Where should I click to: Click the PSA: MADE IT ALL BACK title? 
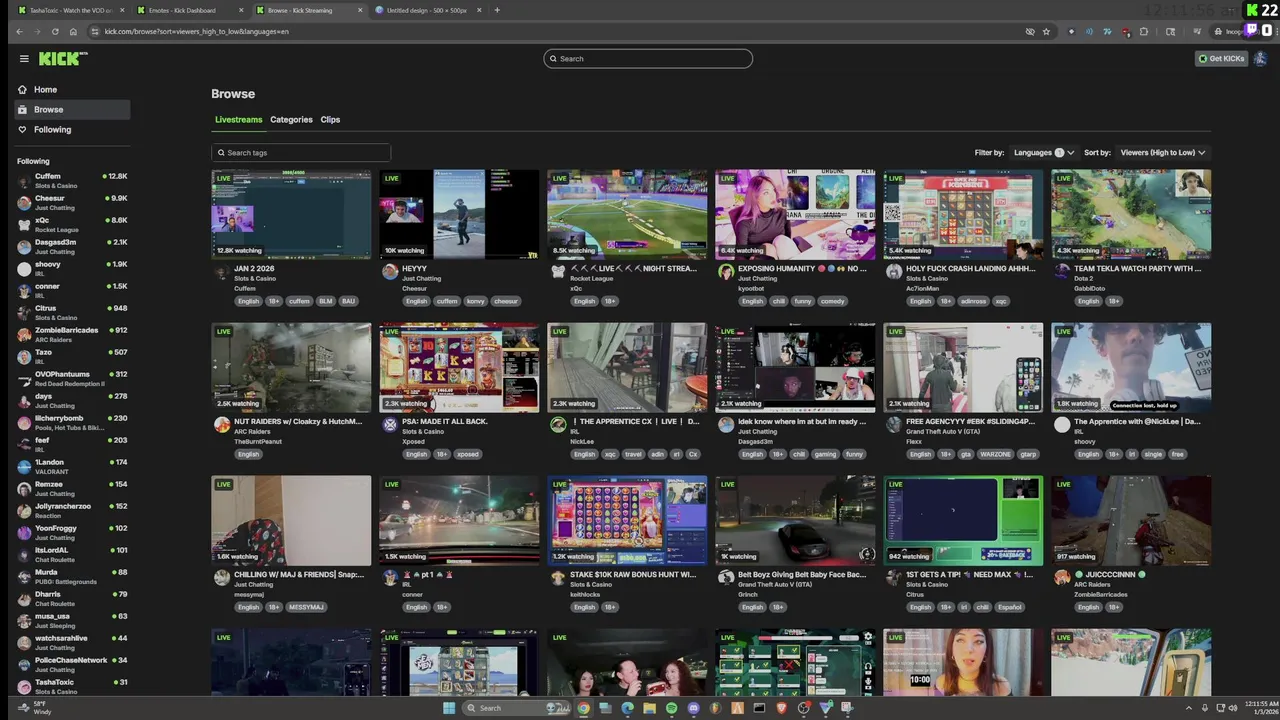click(444, 422)
